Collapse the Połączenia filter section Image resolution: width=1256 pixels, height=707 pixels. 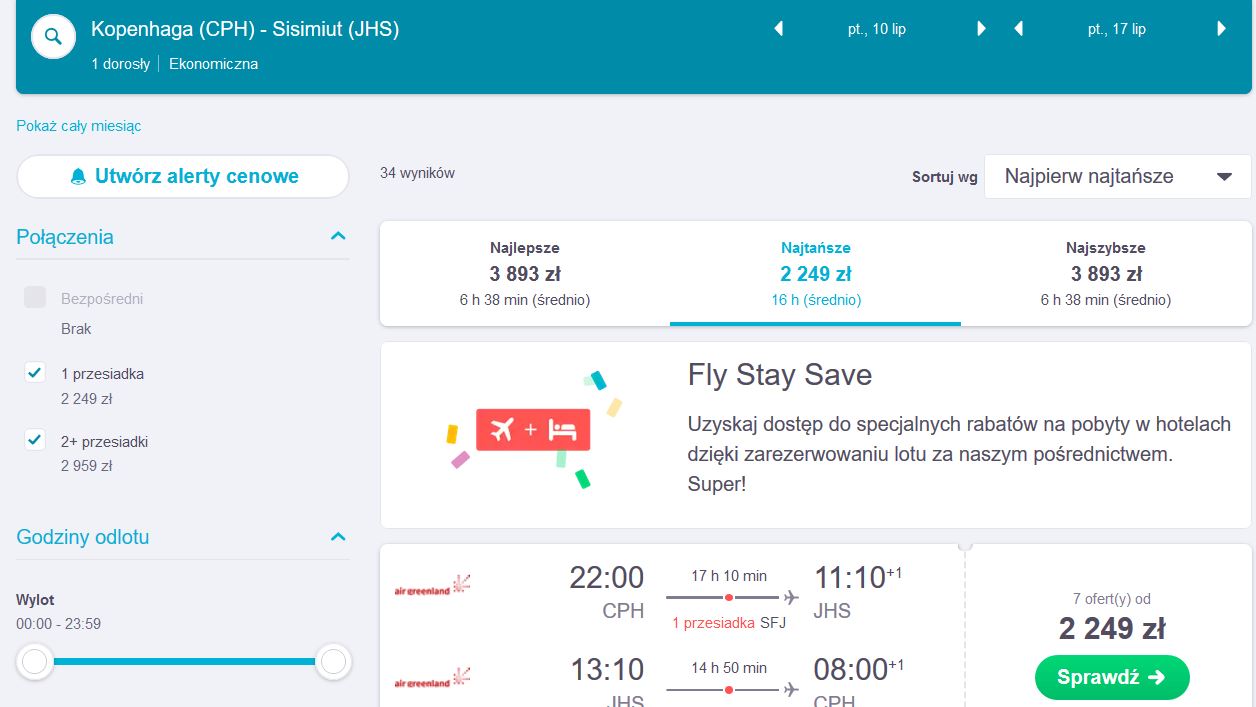338,237
